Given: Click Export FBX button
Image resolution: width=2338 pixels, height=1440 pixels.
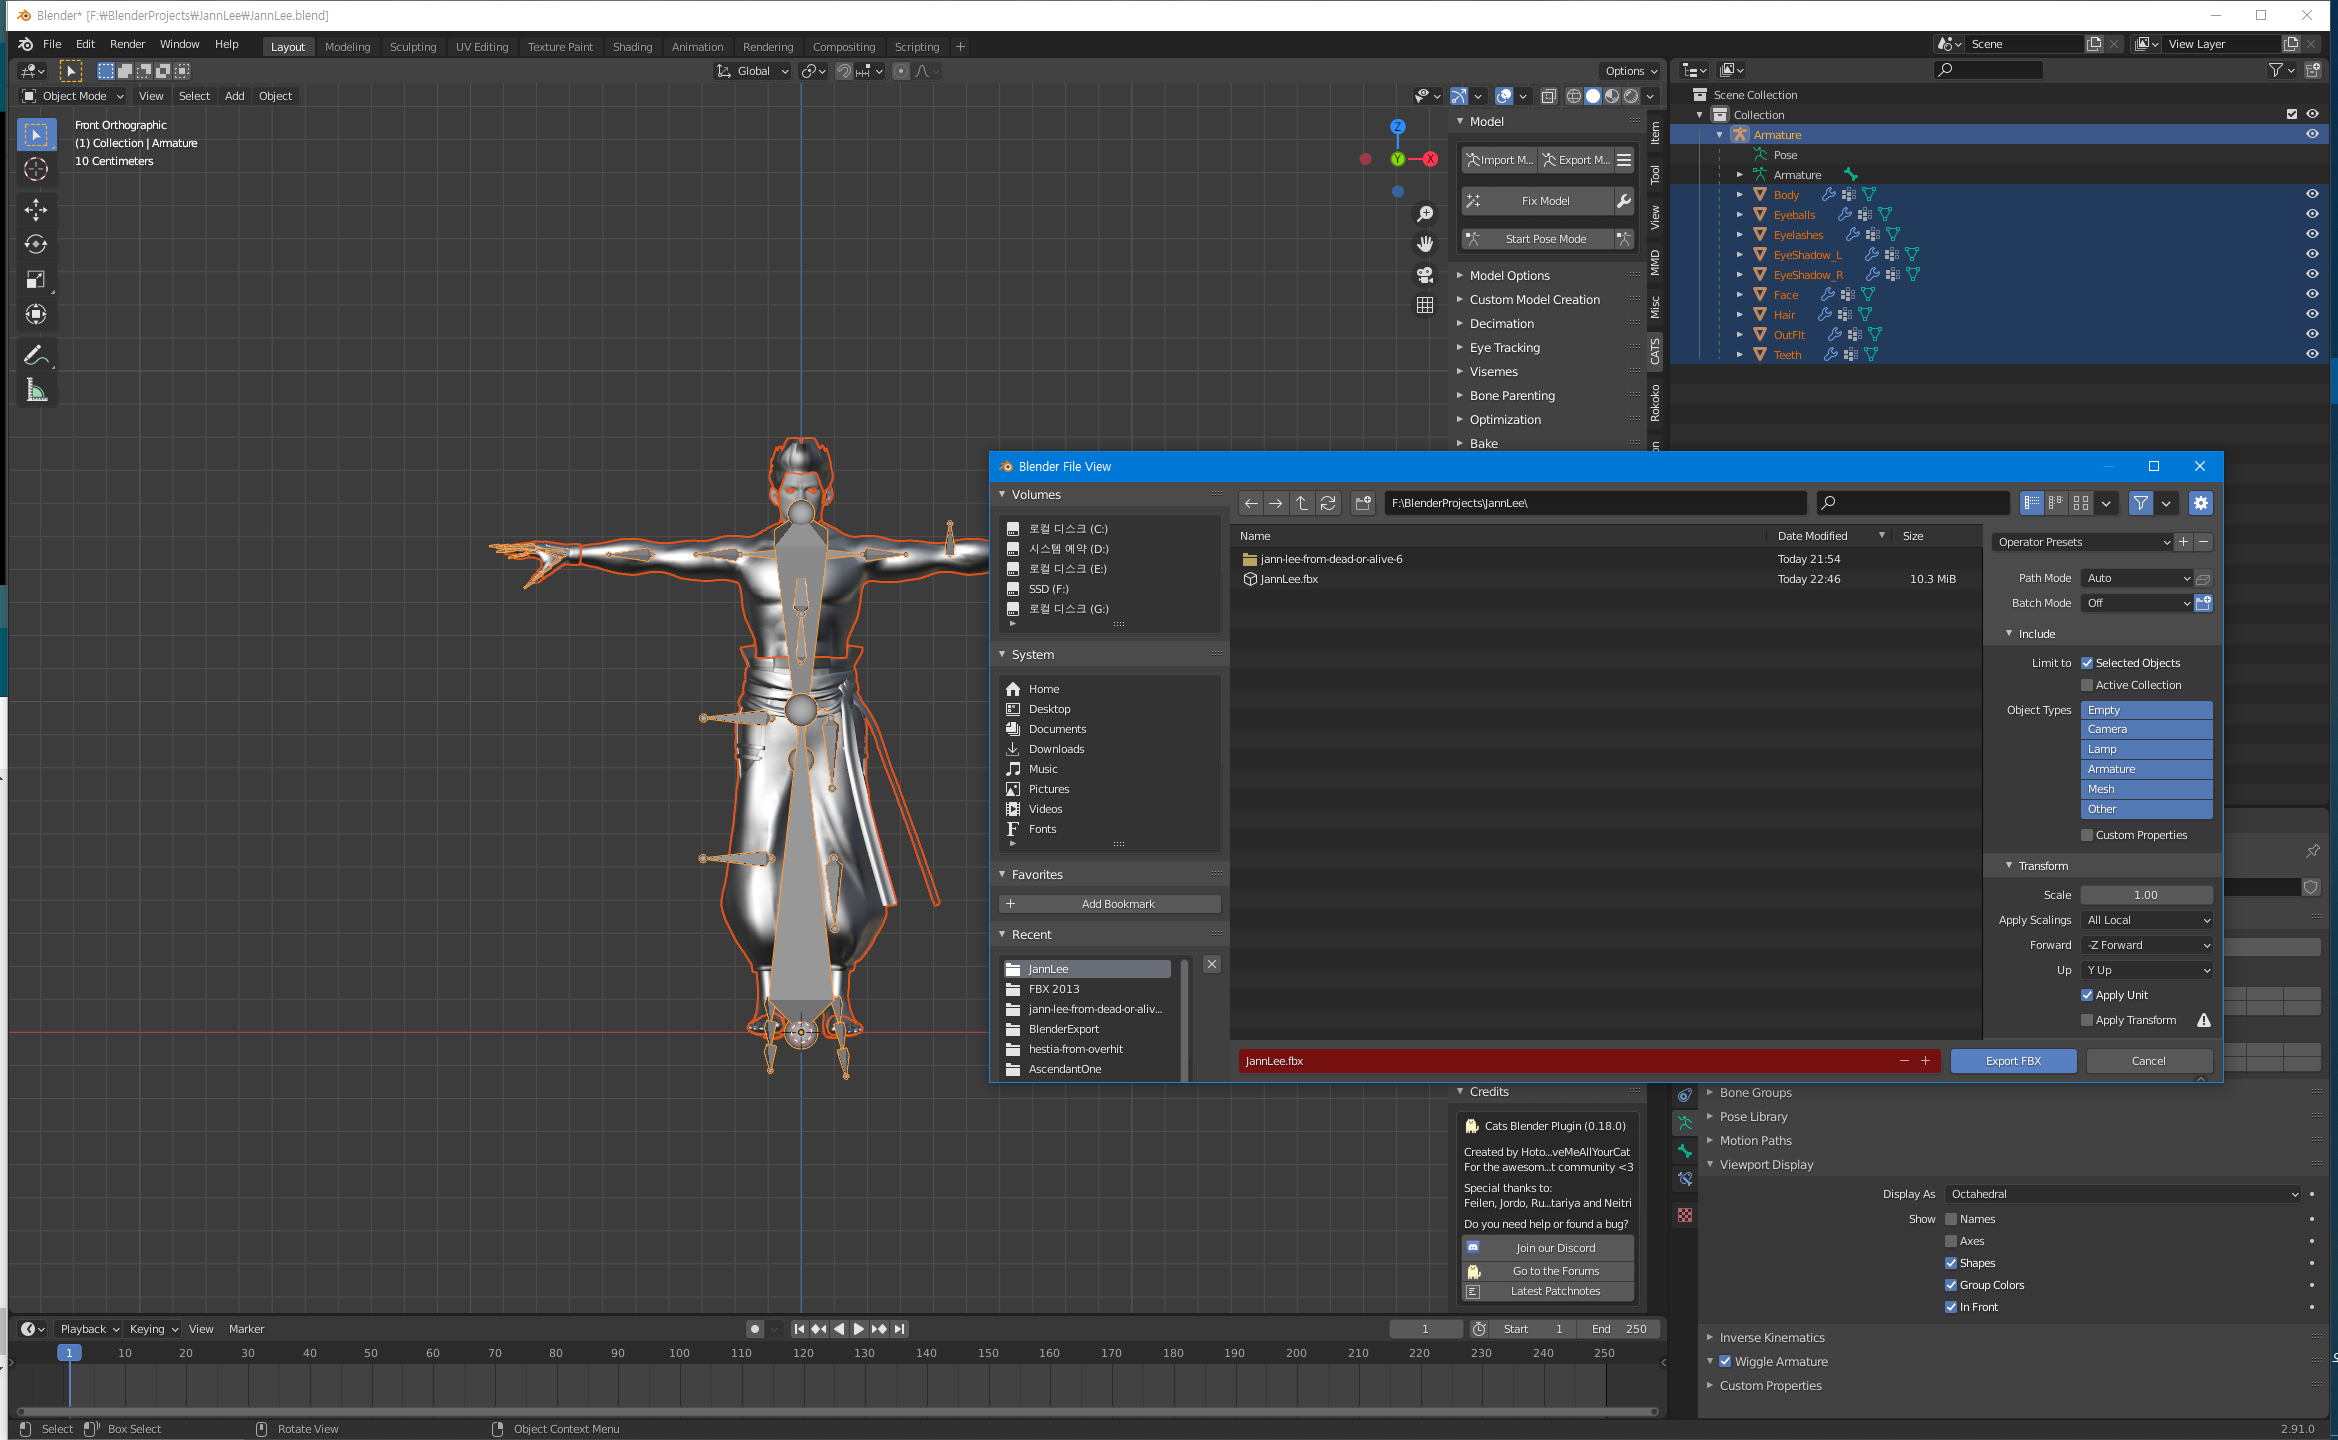Looking at the screenshot, I should pos(2013,1061).
